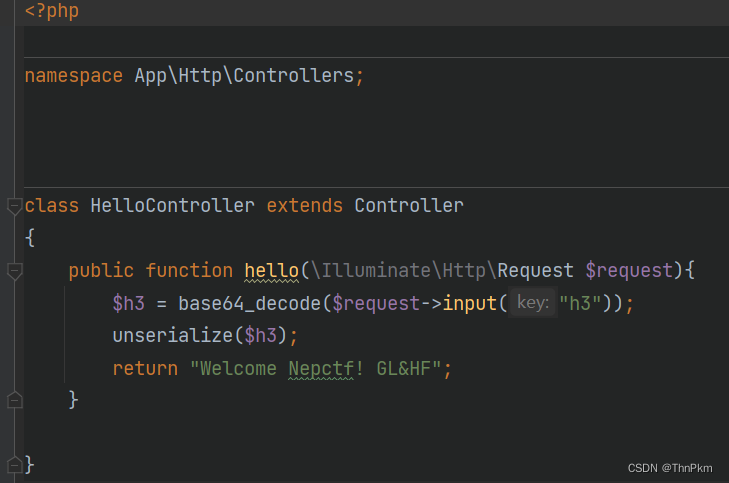The image size is (729, 483).
Task: Click fold-end marker at class closing brace
Action: (14, 464)
